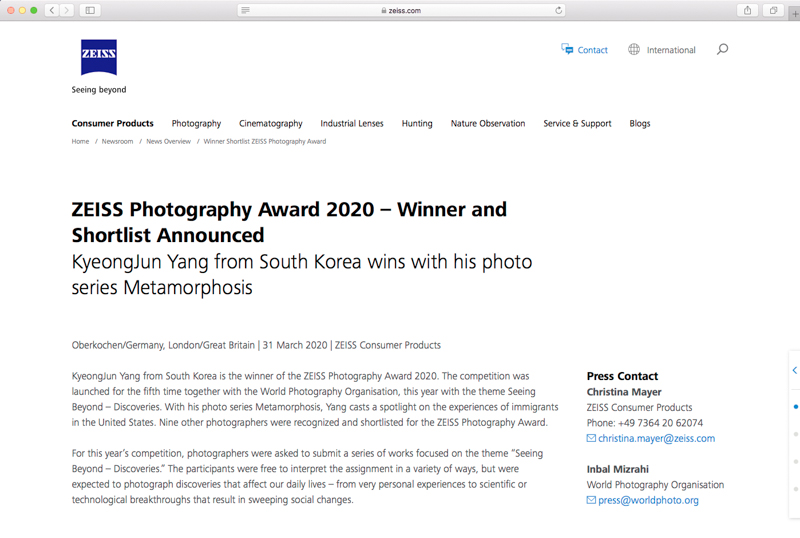The image size is (800, 538).
Task: Click the 'Seeing beyond' tagline
Action: tap(99, 90)
